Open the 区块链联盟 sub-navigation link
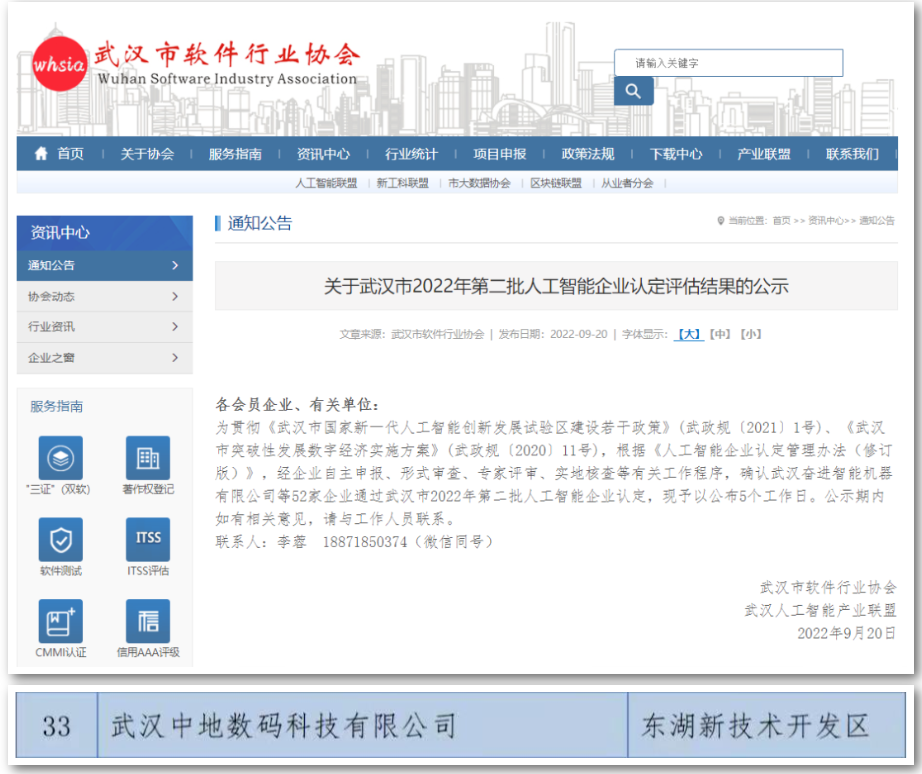 tap(556, 184)
